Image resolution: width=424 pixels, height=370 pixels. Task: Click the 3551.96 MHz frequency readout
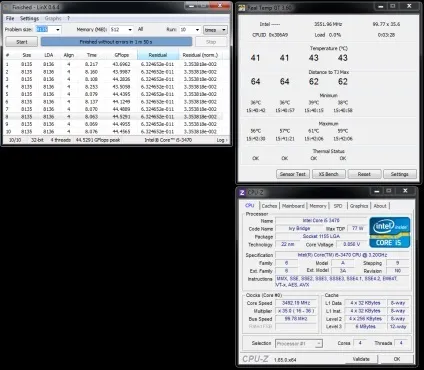328,24
